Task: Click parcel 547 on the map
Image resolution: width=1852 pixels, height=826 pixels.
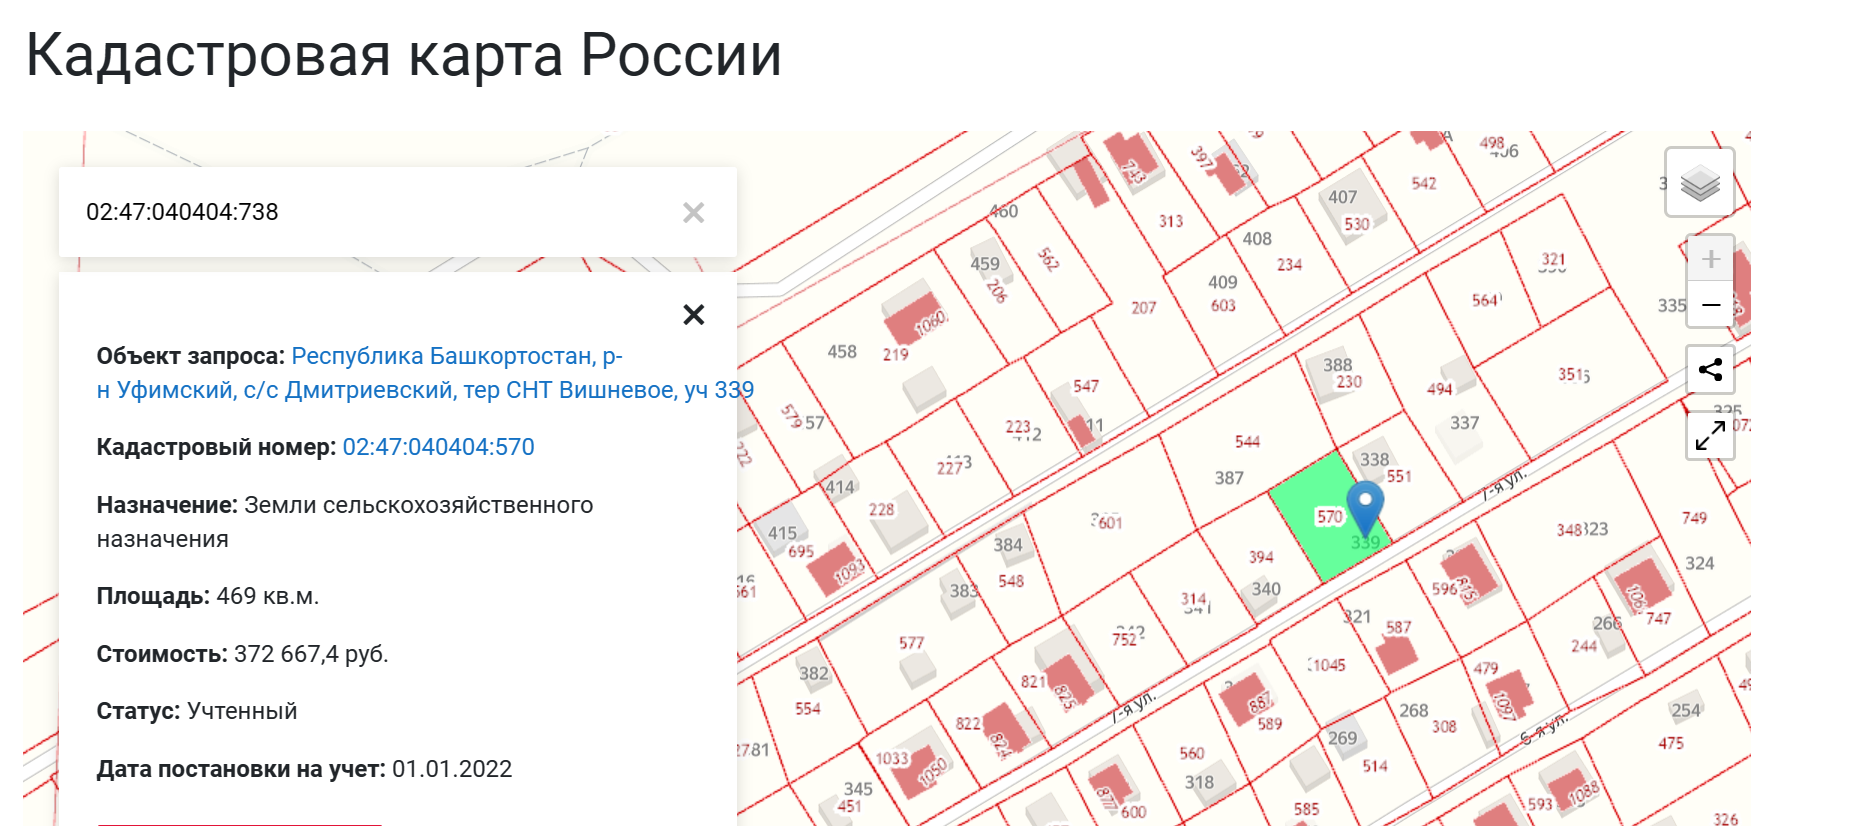Action: pyautogui.click(x=1086, y=386)
